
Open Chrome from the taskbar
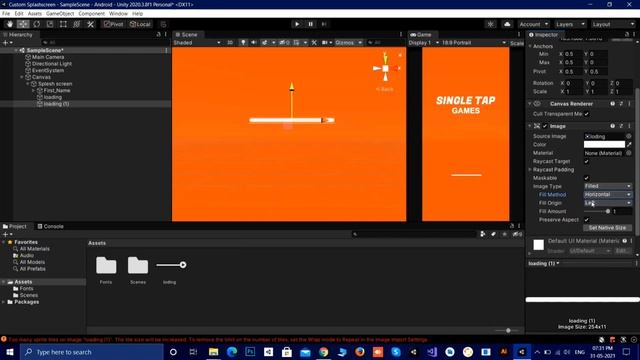(323, 352)
